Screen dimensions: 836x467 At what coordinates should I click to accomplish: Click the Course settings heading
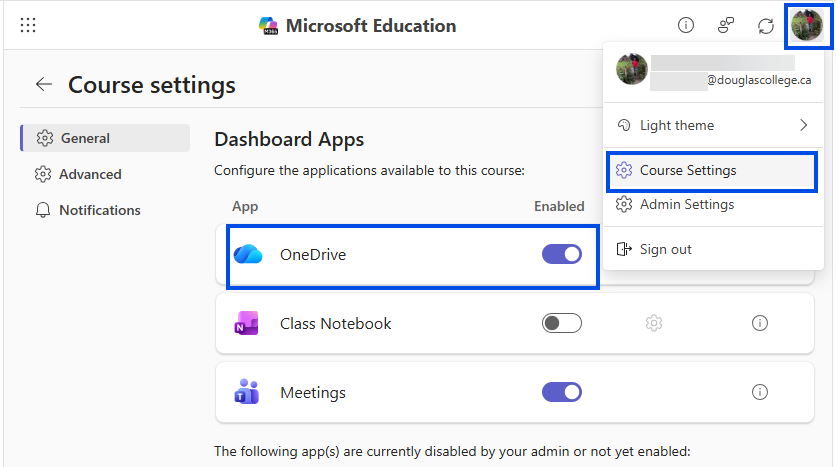(152, 85)
